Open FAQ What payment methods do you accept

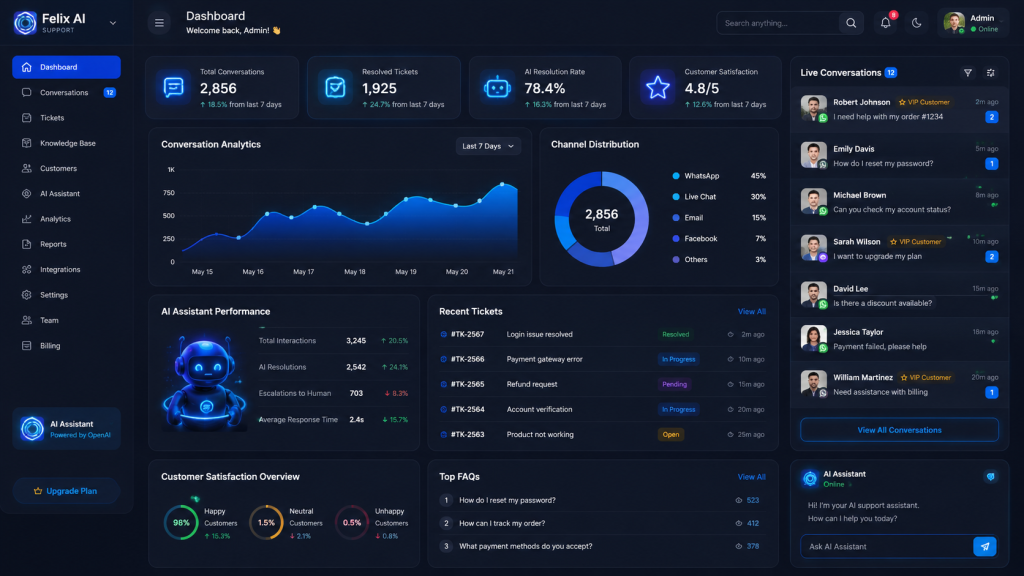[x=602, y=547]
